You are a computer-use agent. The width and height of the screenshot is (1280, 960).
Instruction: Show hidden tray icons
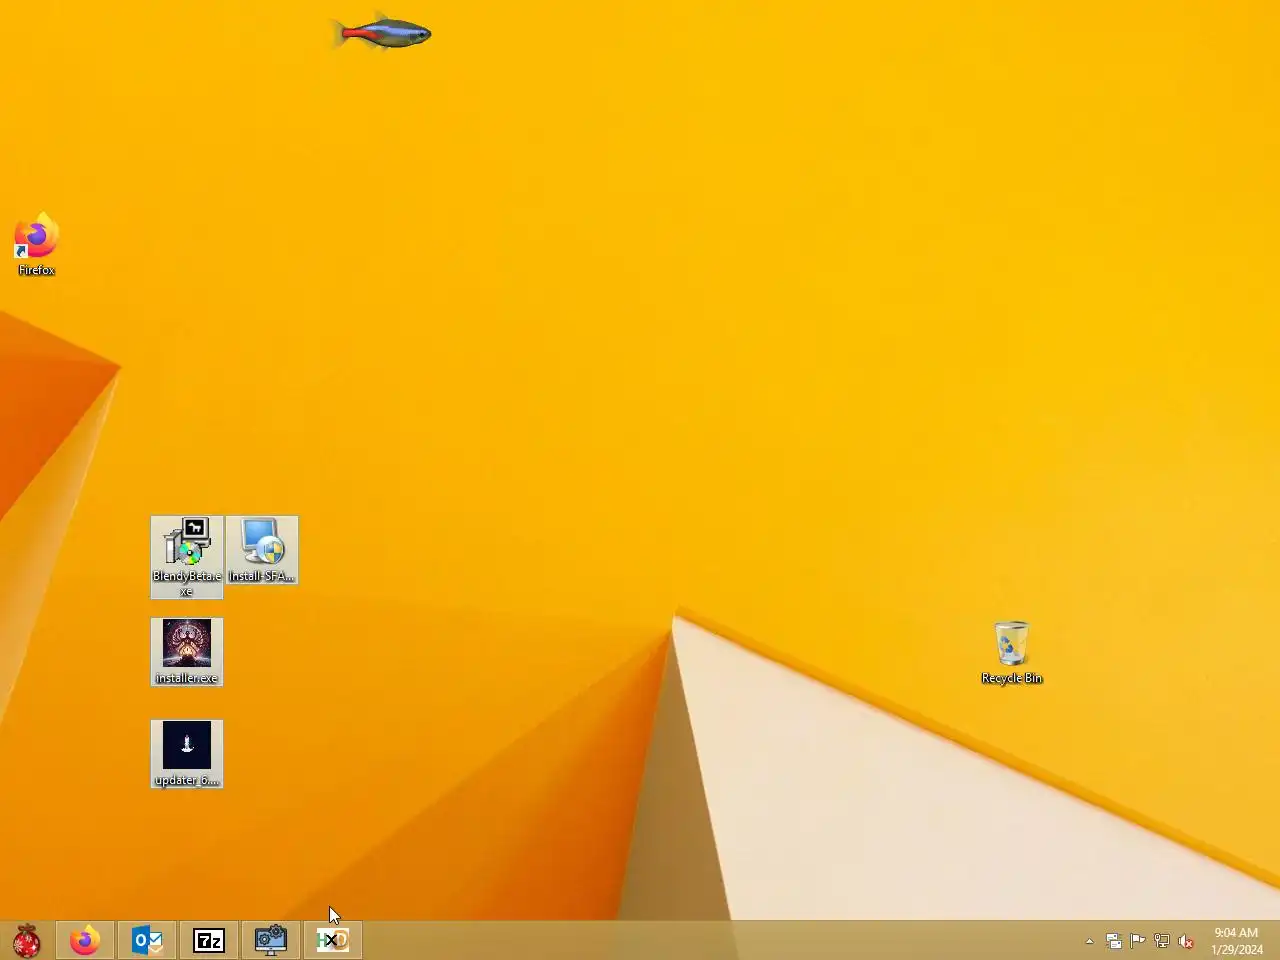[x=1089, y=941]
